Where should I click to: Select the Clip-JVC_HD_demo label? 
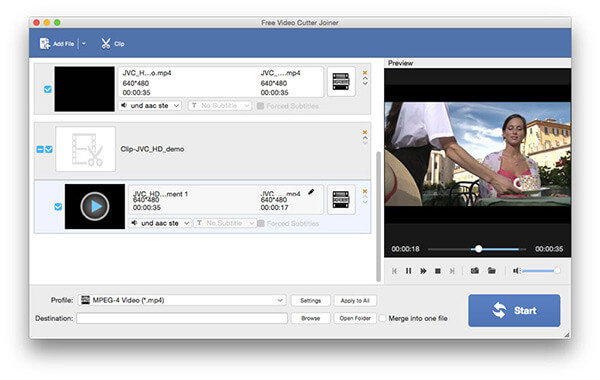click(x=152, y=149)
